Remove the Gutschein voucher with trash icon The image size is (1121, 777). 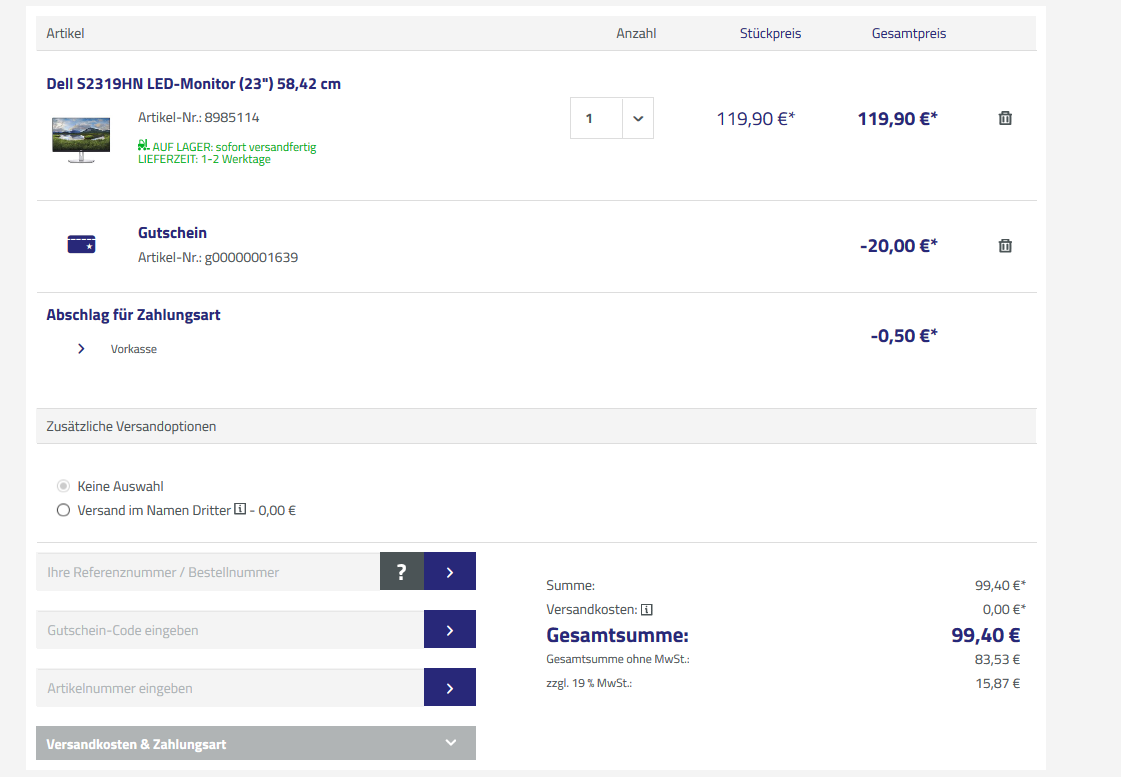click(1005, 246)
